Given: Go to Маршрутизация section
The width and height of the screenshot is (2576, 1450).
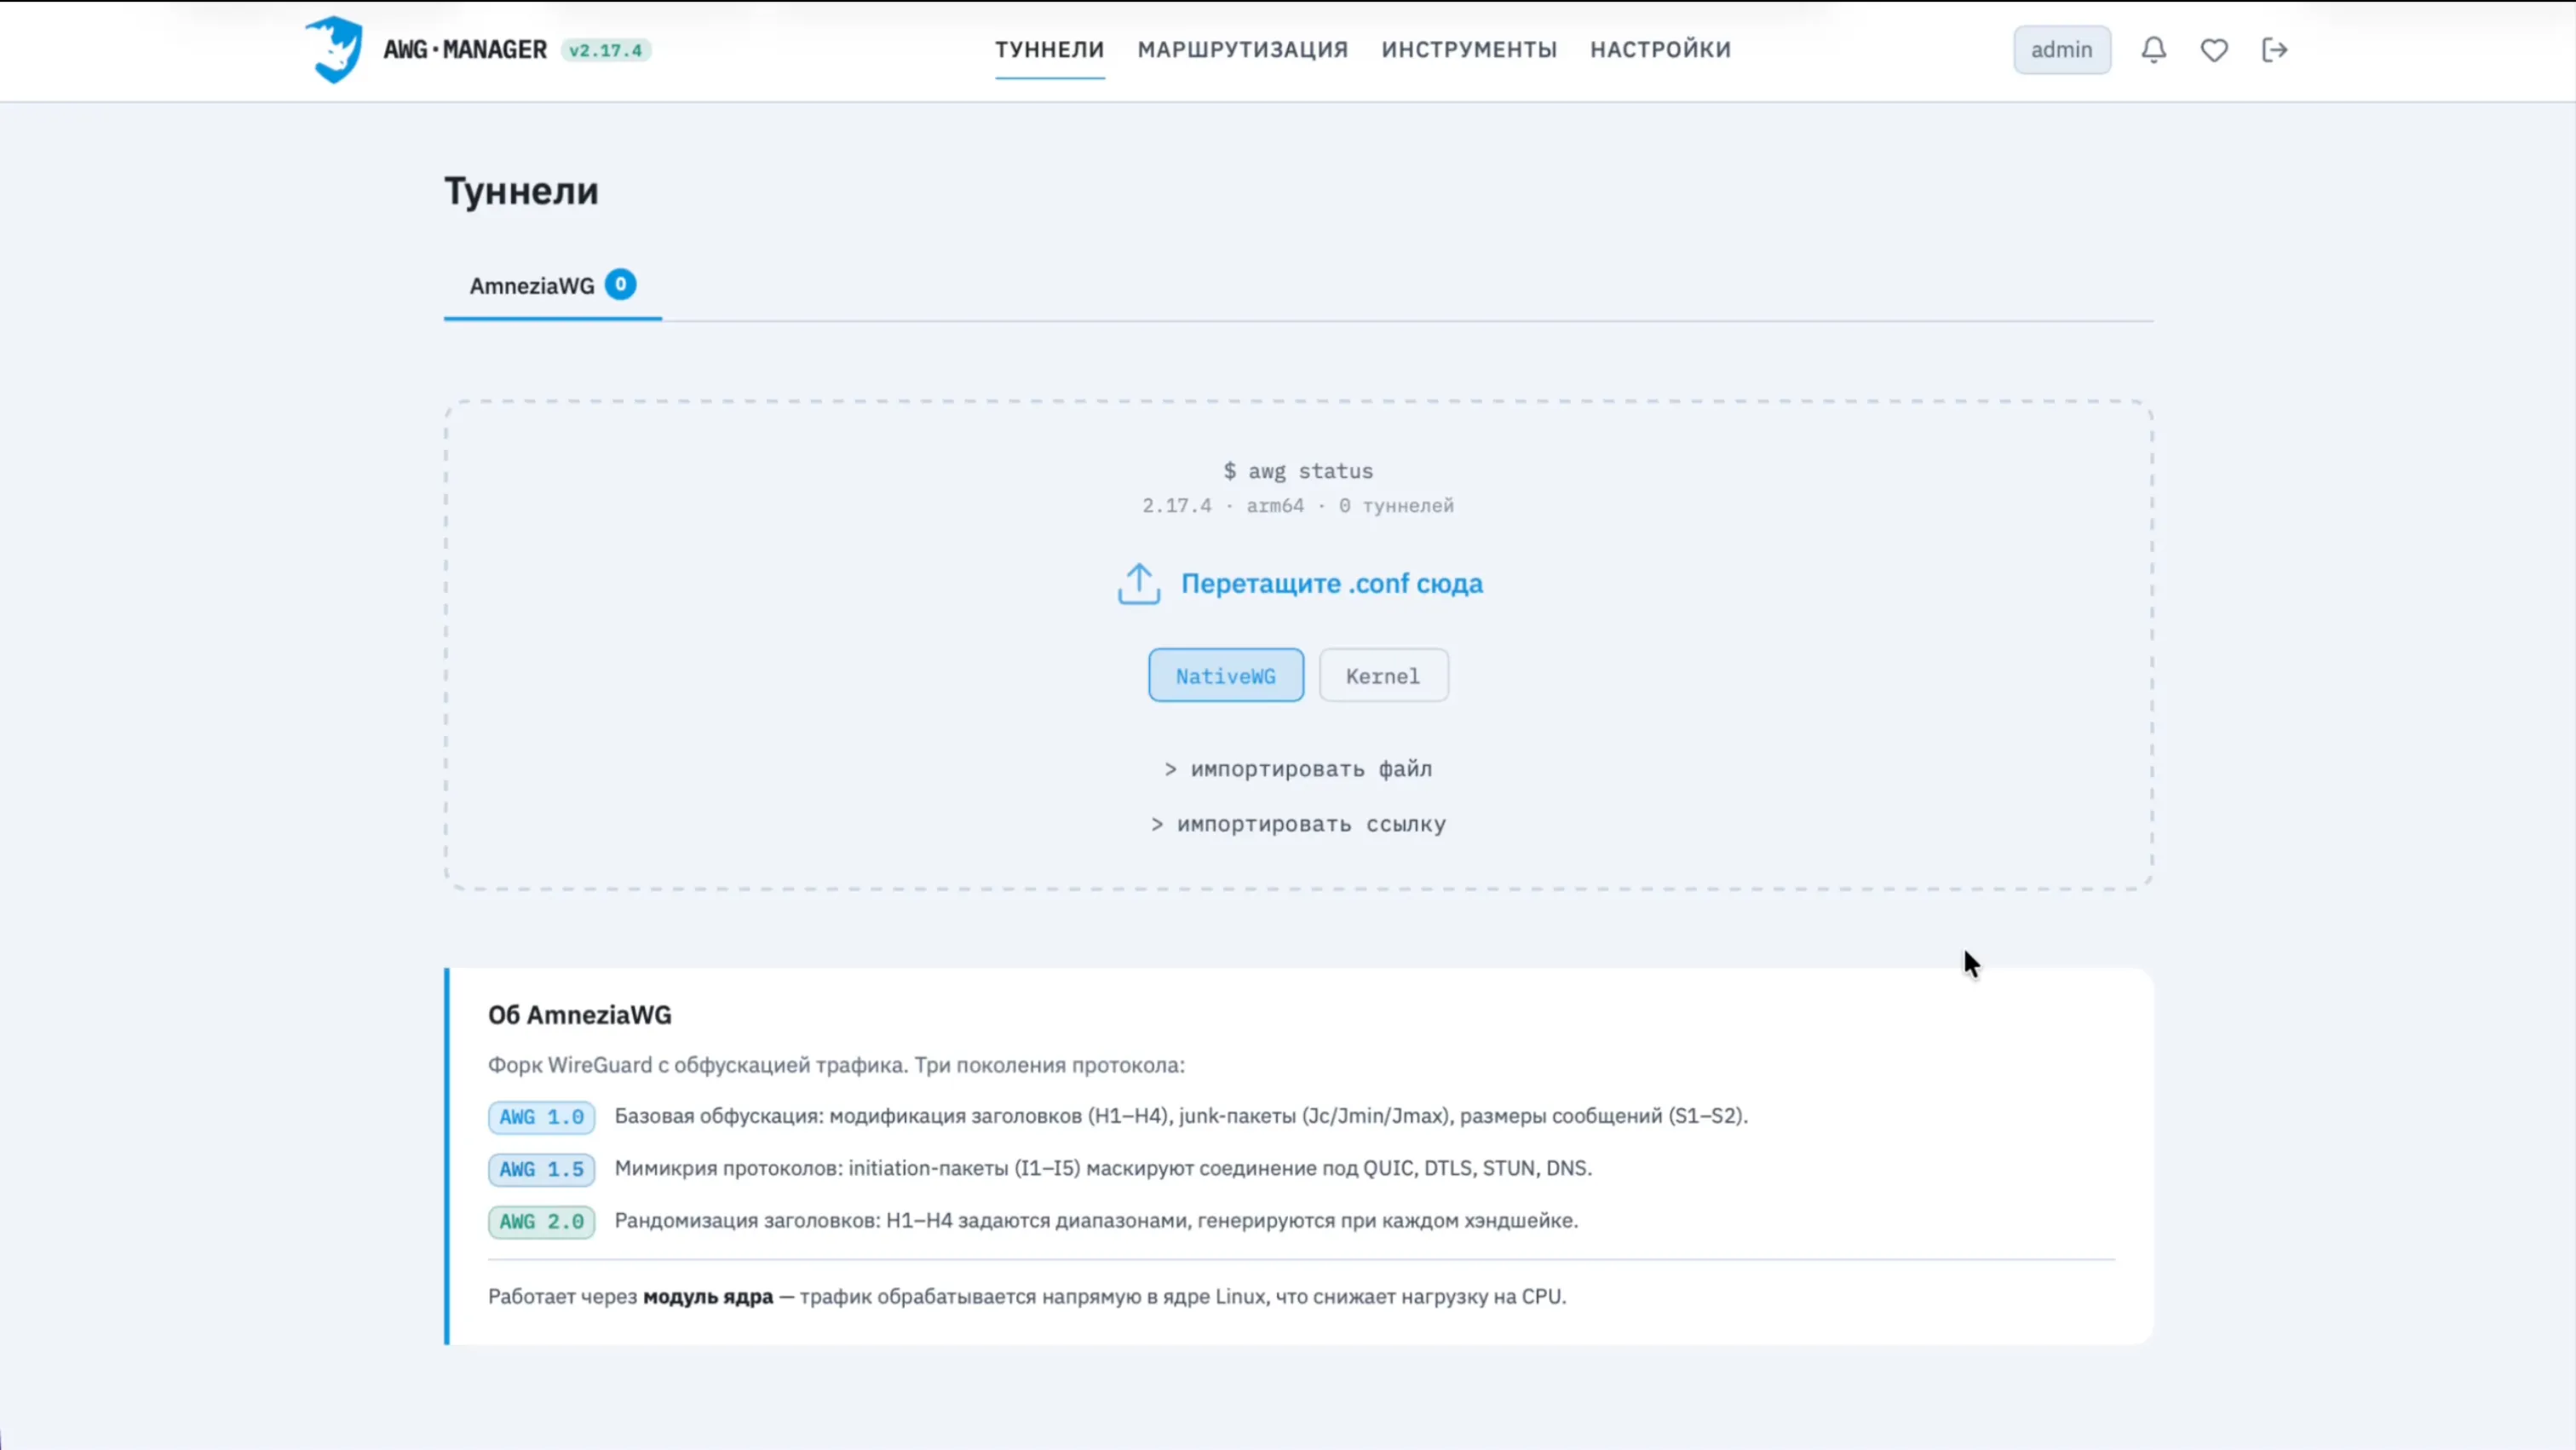Looking at the screenshot, I should [x=1243, y=50].
